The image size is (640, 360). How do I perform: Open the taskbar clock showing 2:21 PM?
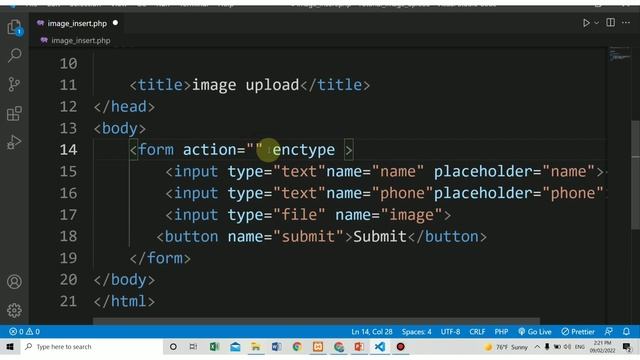click(x=602, y=347)
